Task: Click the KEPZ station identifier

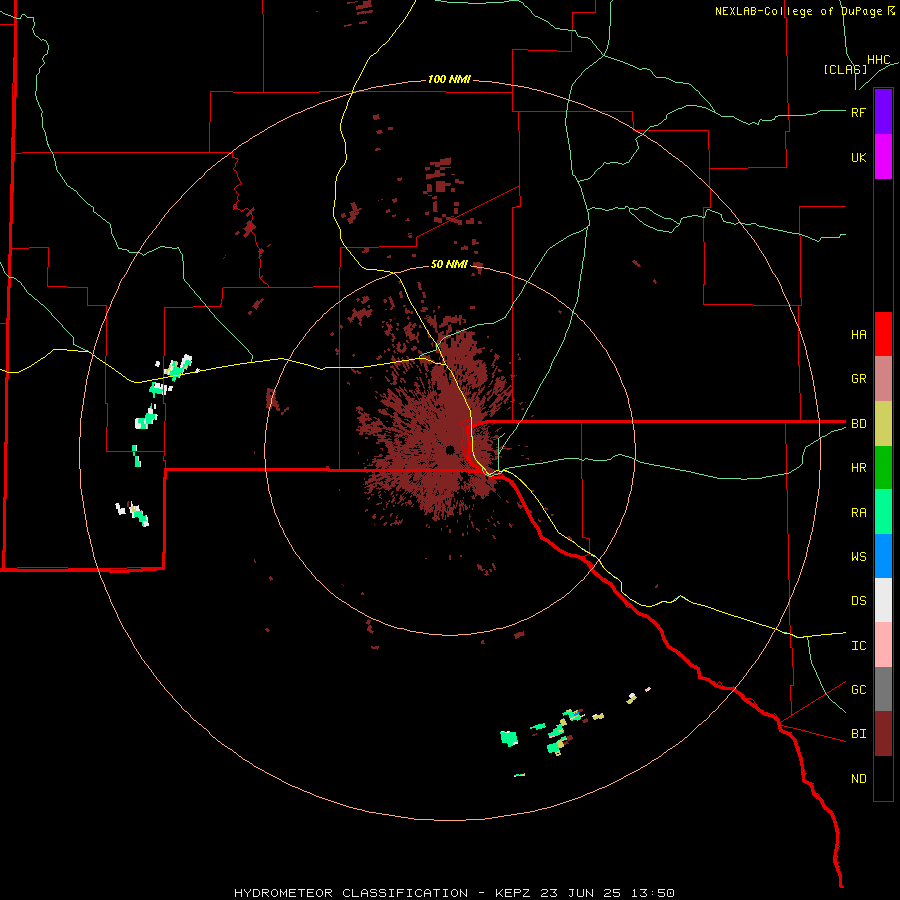Action: pyautogui.click(x=515, y=893)
